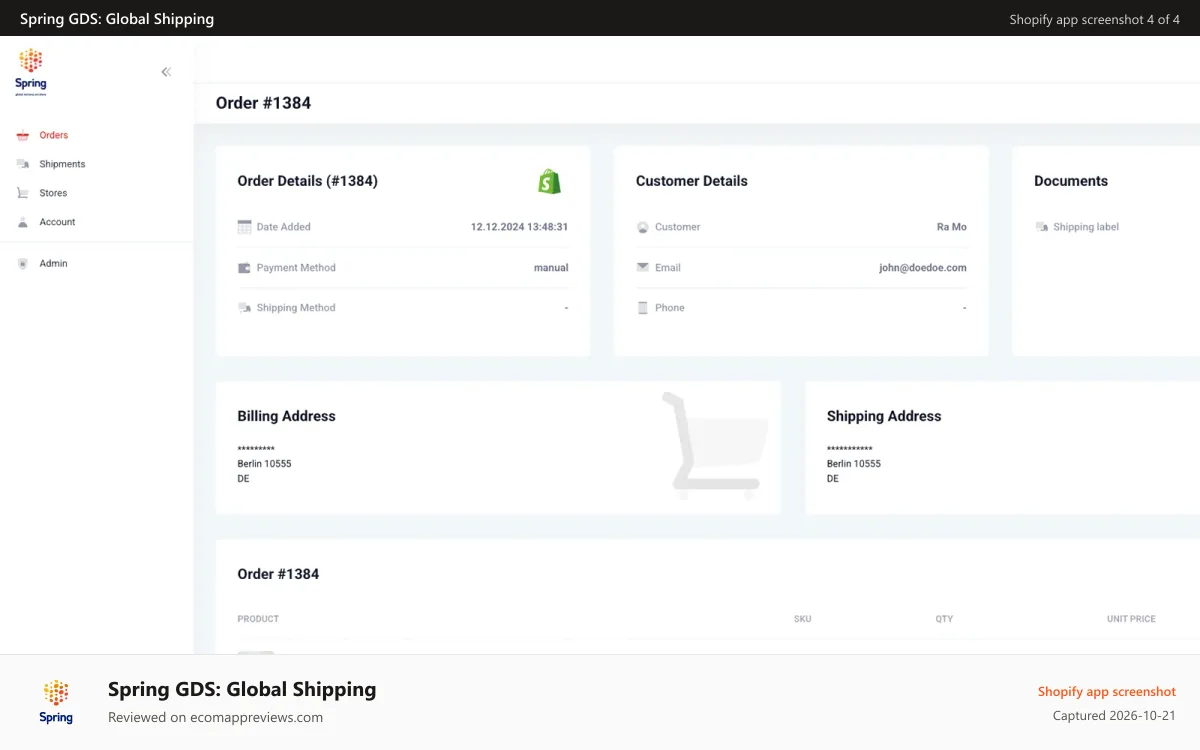The image size is (1200, 750).
Task: Click the Shipments truck icon
Action: (22, 164)
